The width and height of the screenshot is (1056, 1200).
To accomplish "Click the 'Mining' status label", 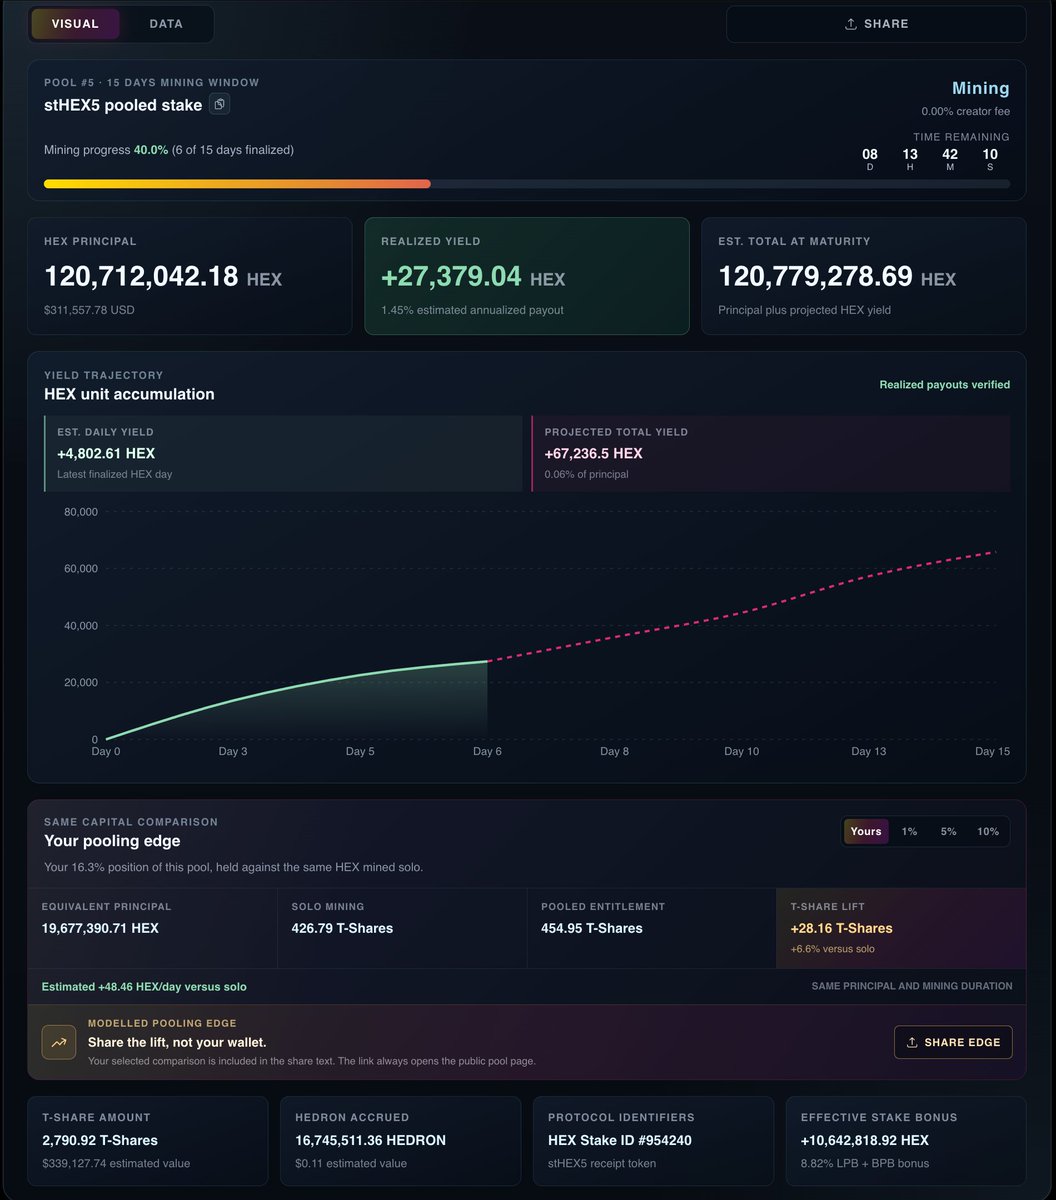I will pyautogui.click(x=981, y=89).
